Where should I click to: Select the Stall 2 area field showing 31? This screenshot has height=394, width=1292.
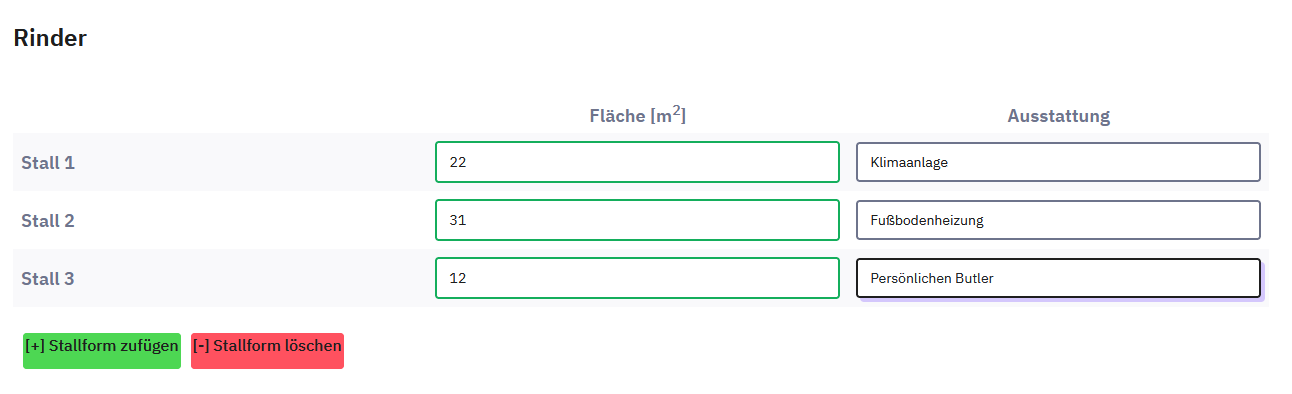pyautogui.click(x=637, y=220)
